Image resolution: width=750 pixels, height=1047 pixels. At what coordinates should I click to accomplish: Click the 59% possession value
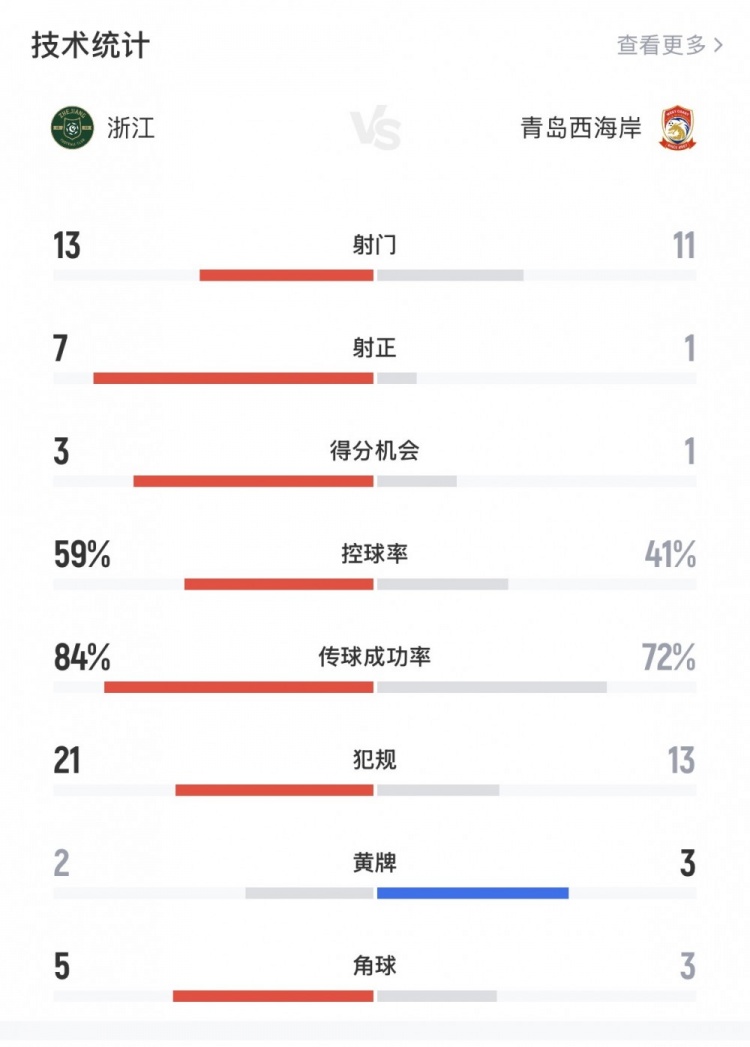(x=82, y=555)
